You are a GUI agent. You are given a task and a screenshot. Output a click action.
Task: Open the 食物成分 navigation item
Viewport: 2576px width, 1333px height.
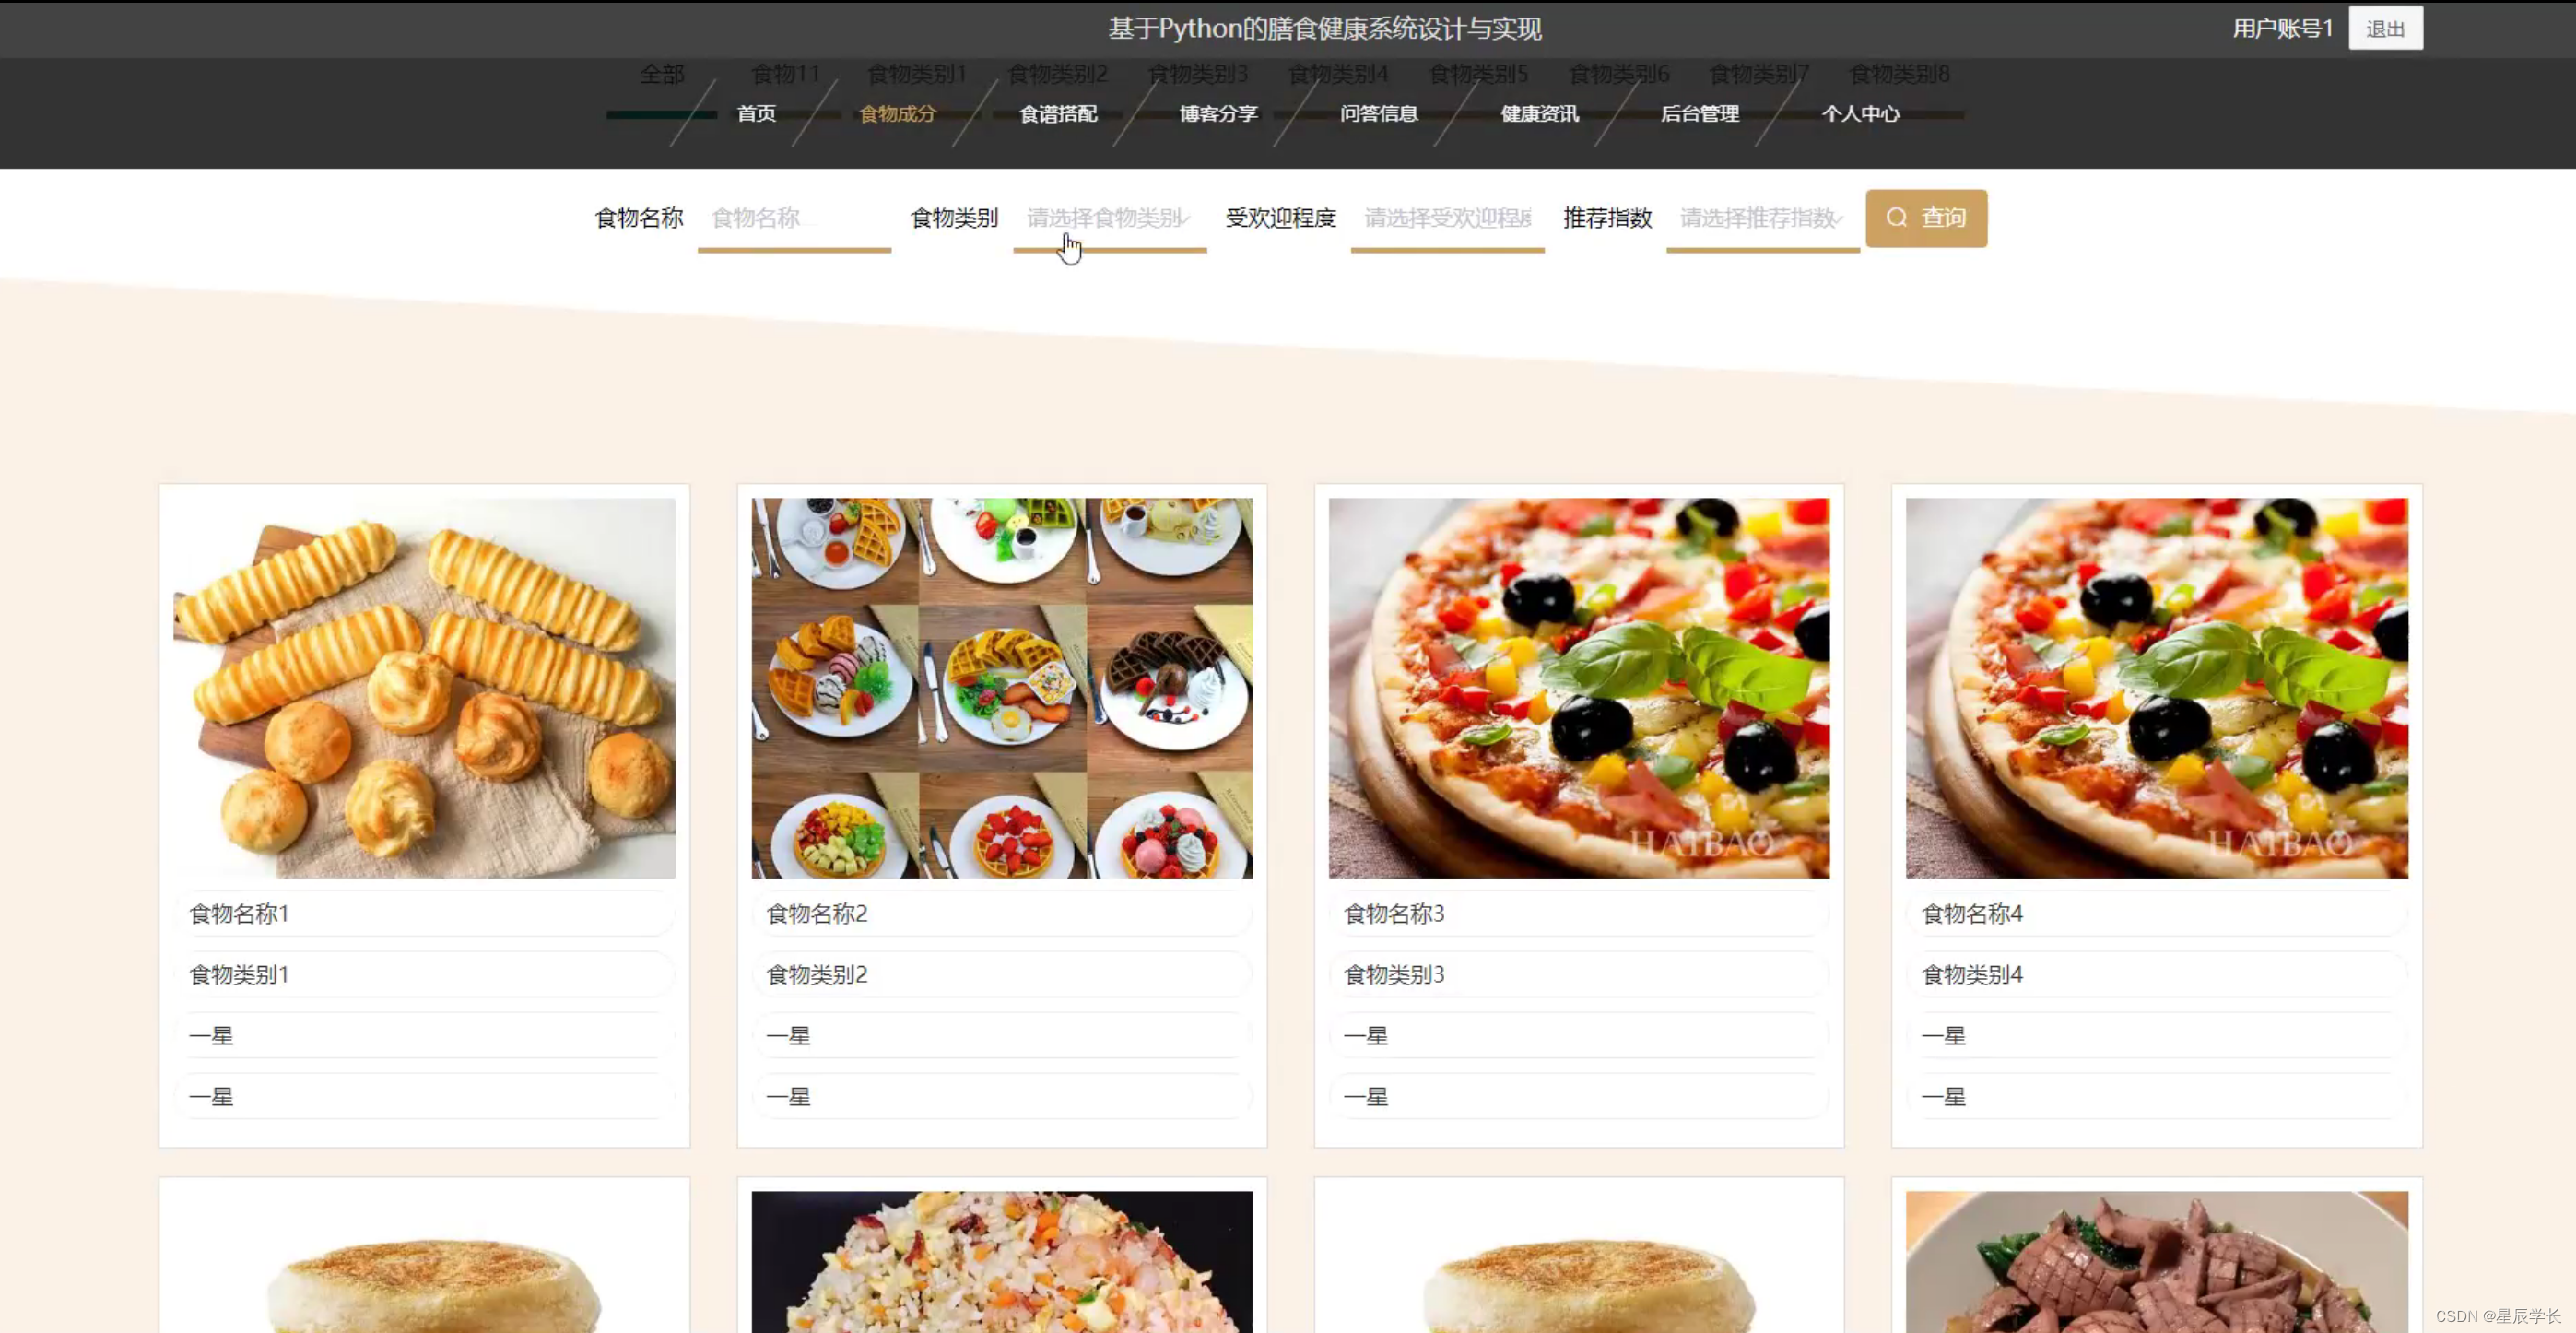(897, 114)
